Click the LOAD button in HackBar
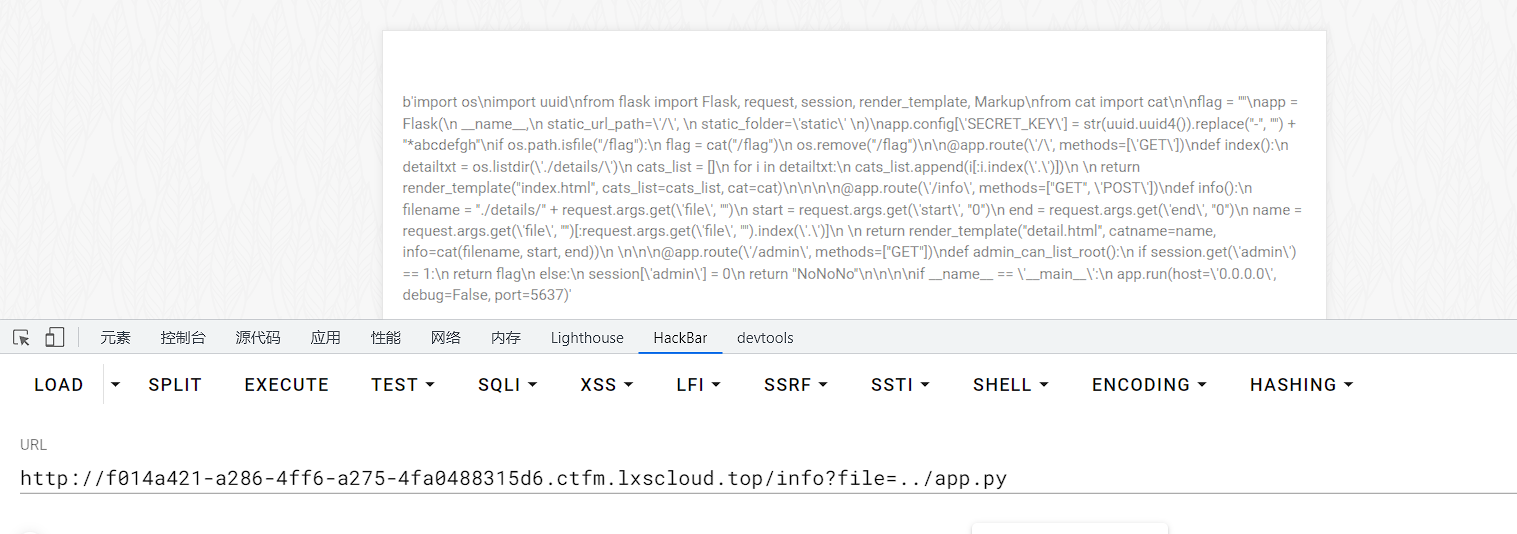The height and width of the screenshot is (534, 1517). click(x=59, y=385)
